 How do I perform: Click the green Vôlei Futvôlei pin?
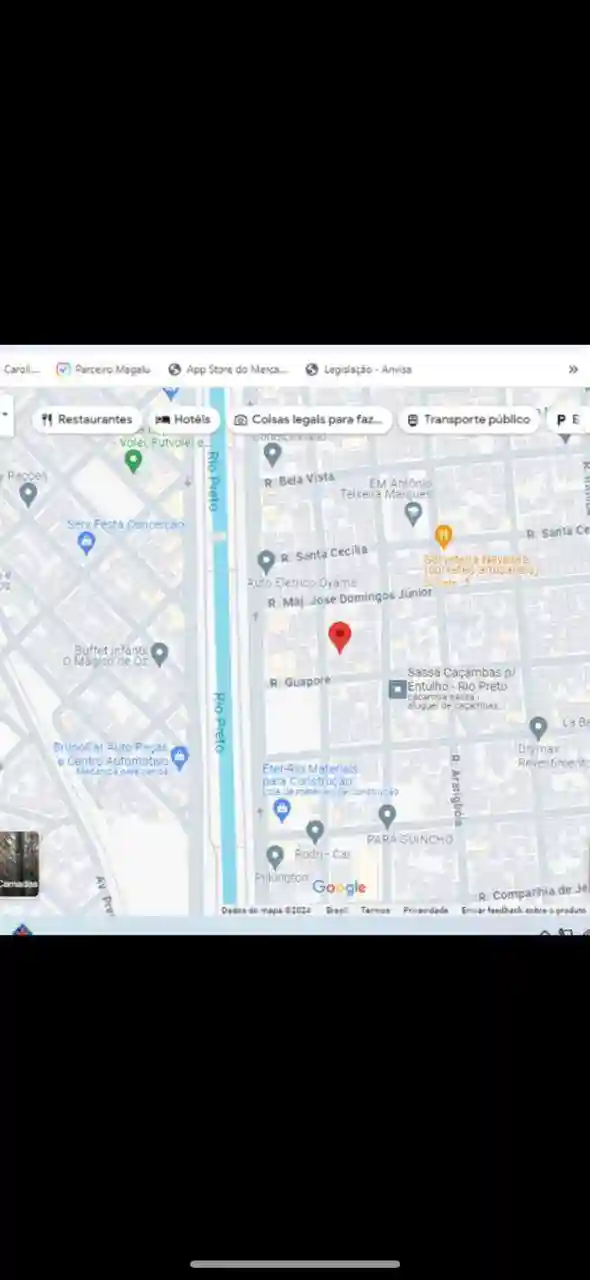tap(133, 461)
